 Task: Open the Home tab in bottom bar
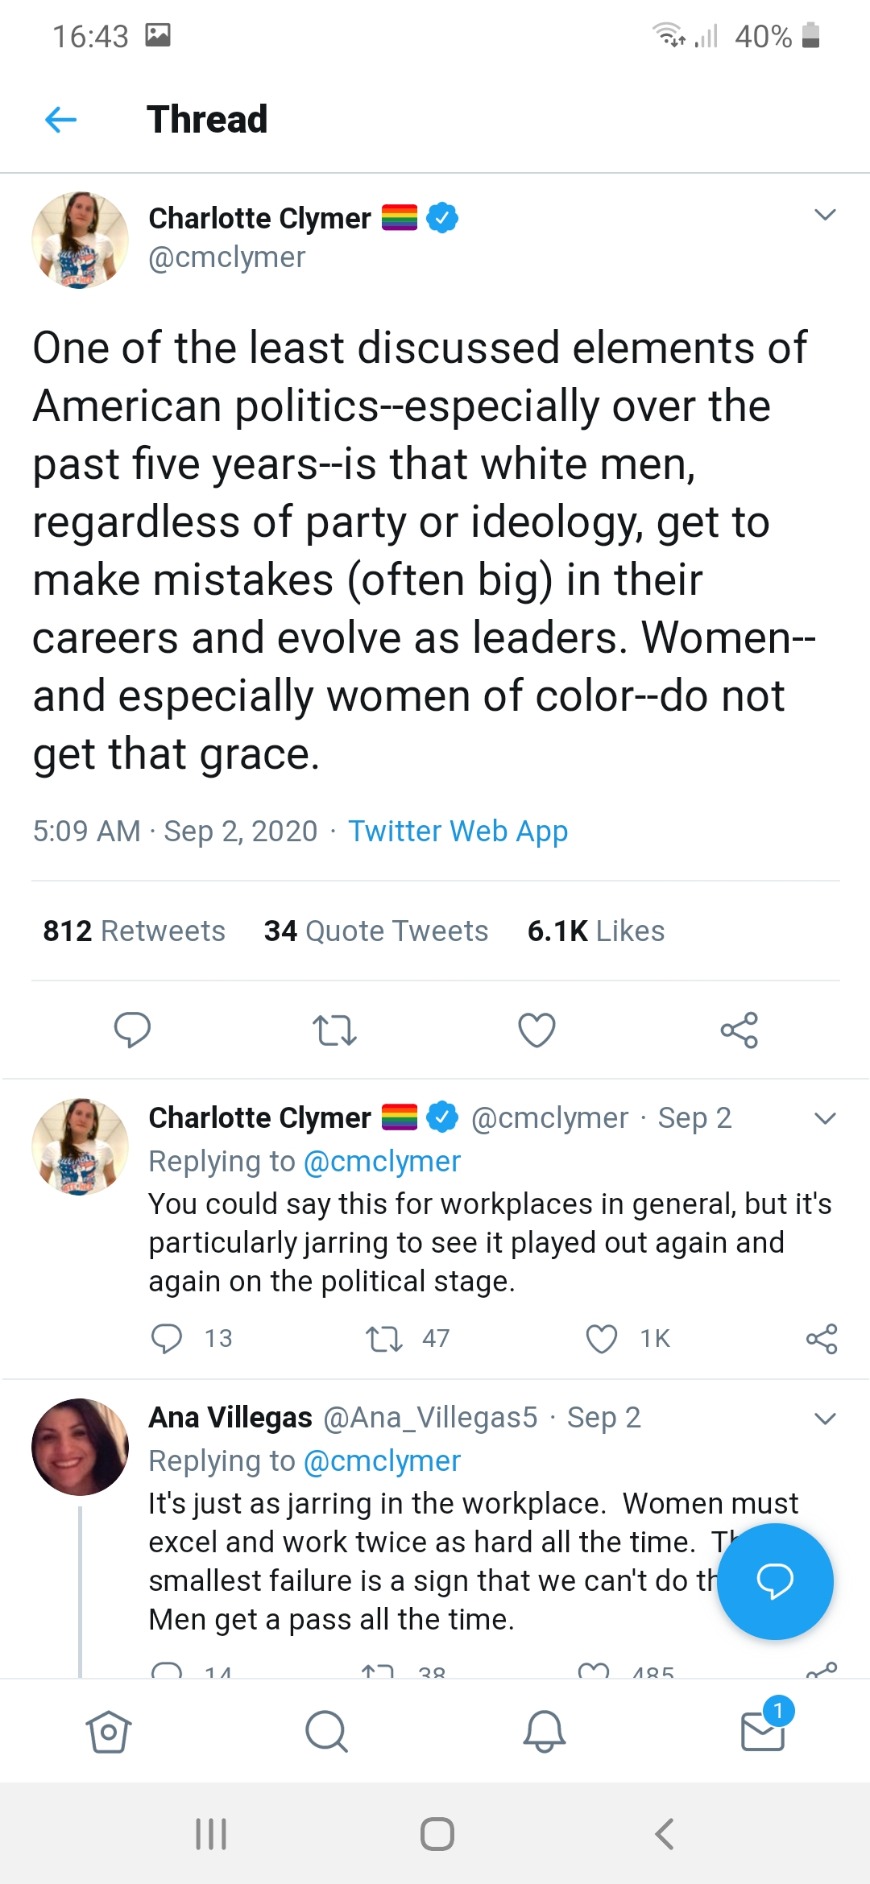click(108, 1731)
